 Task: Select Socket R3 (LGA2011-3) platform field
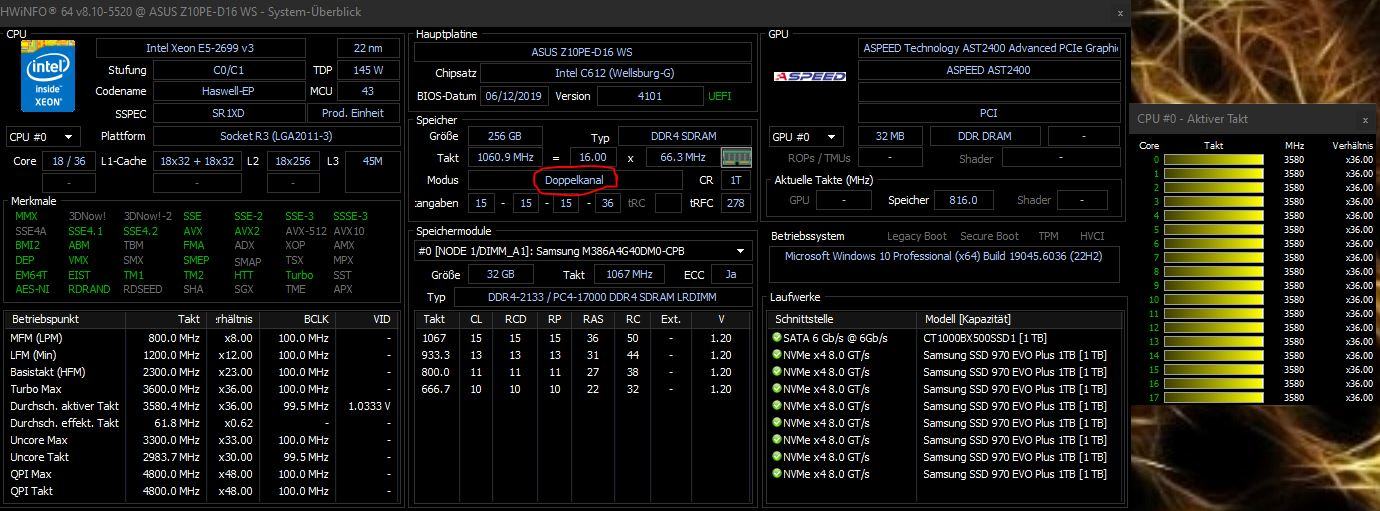[276, 136]
